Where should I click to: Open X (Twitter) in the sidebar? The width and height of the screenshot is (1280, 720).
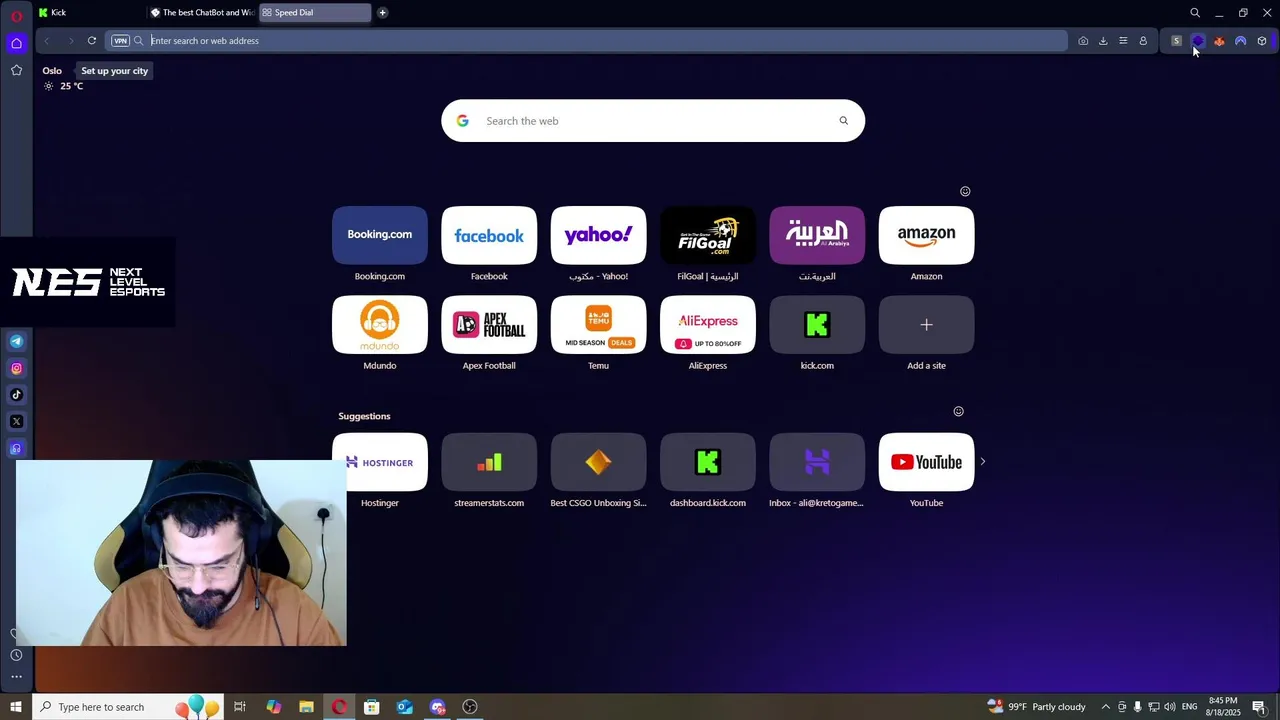click(x=16, y=422)
